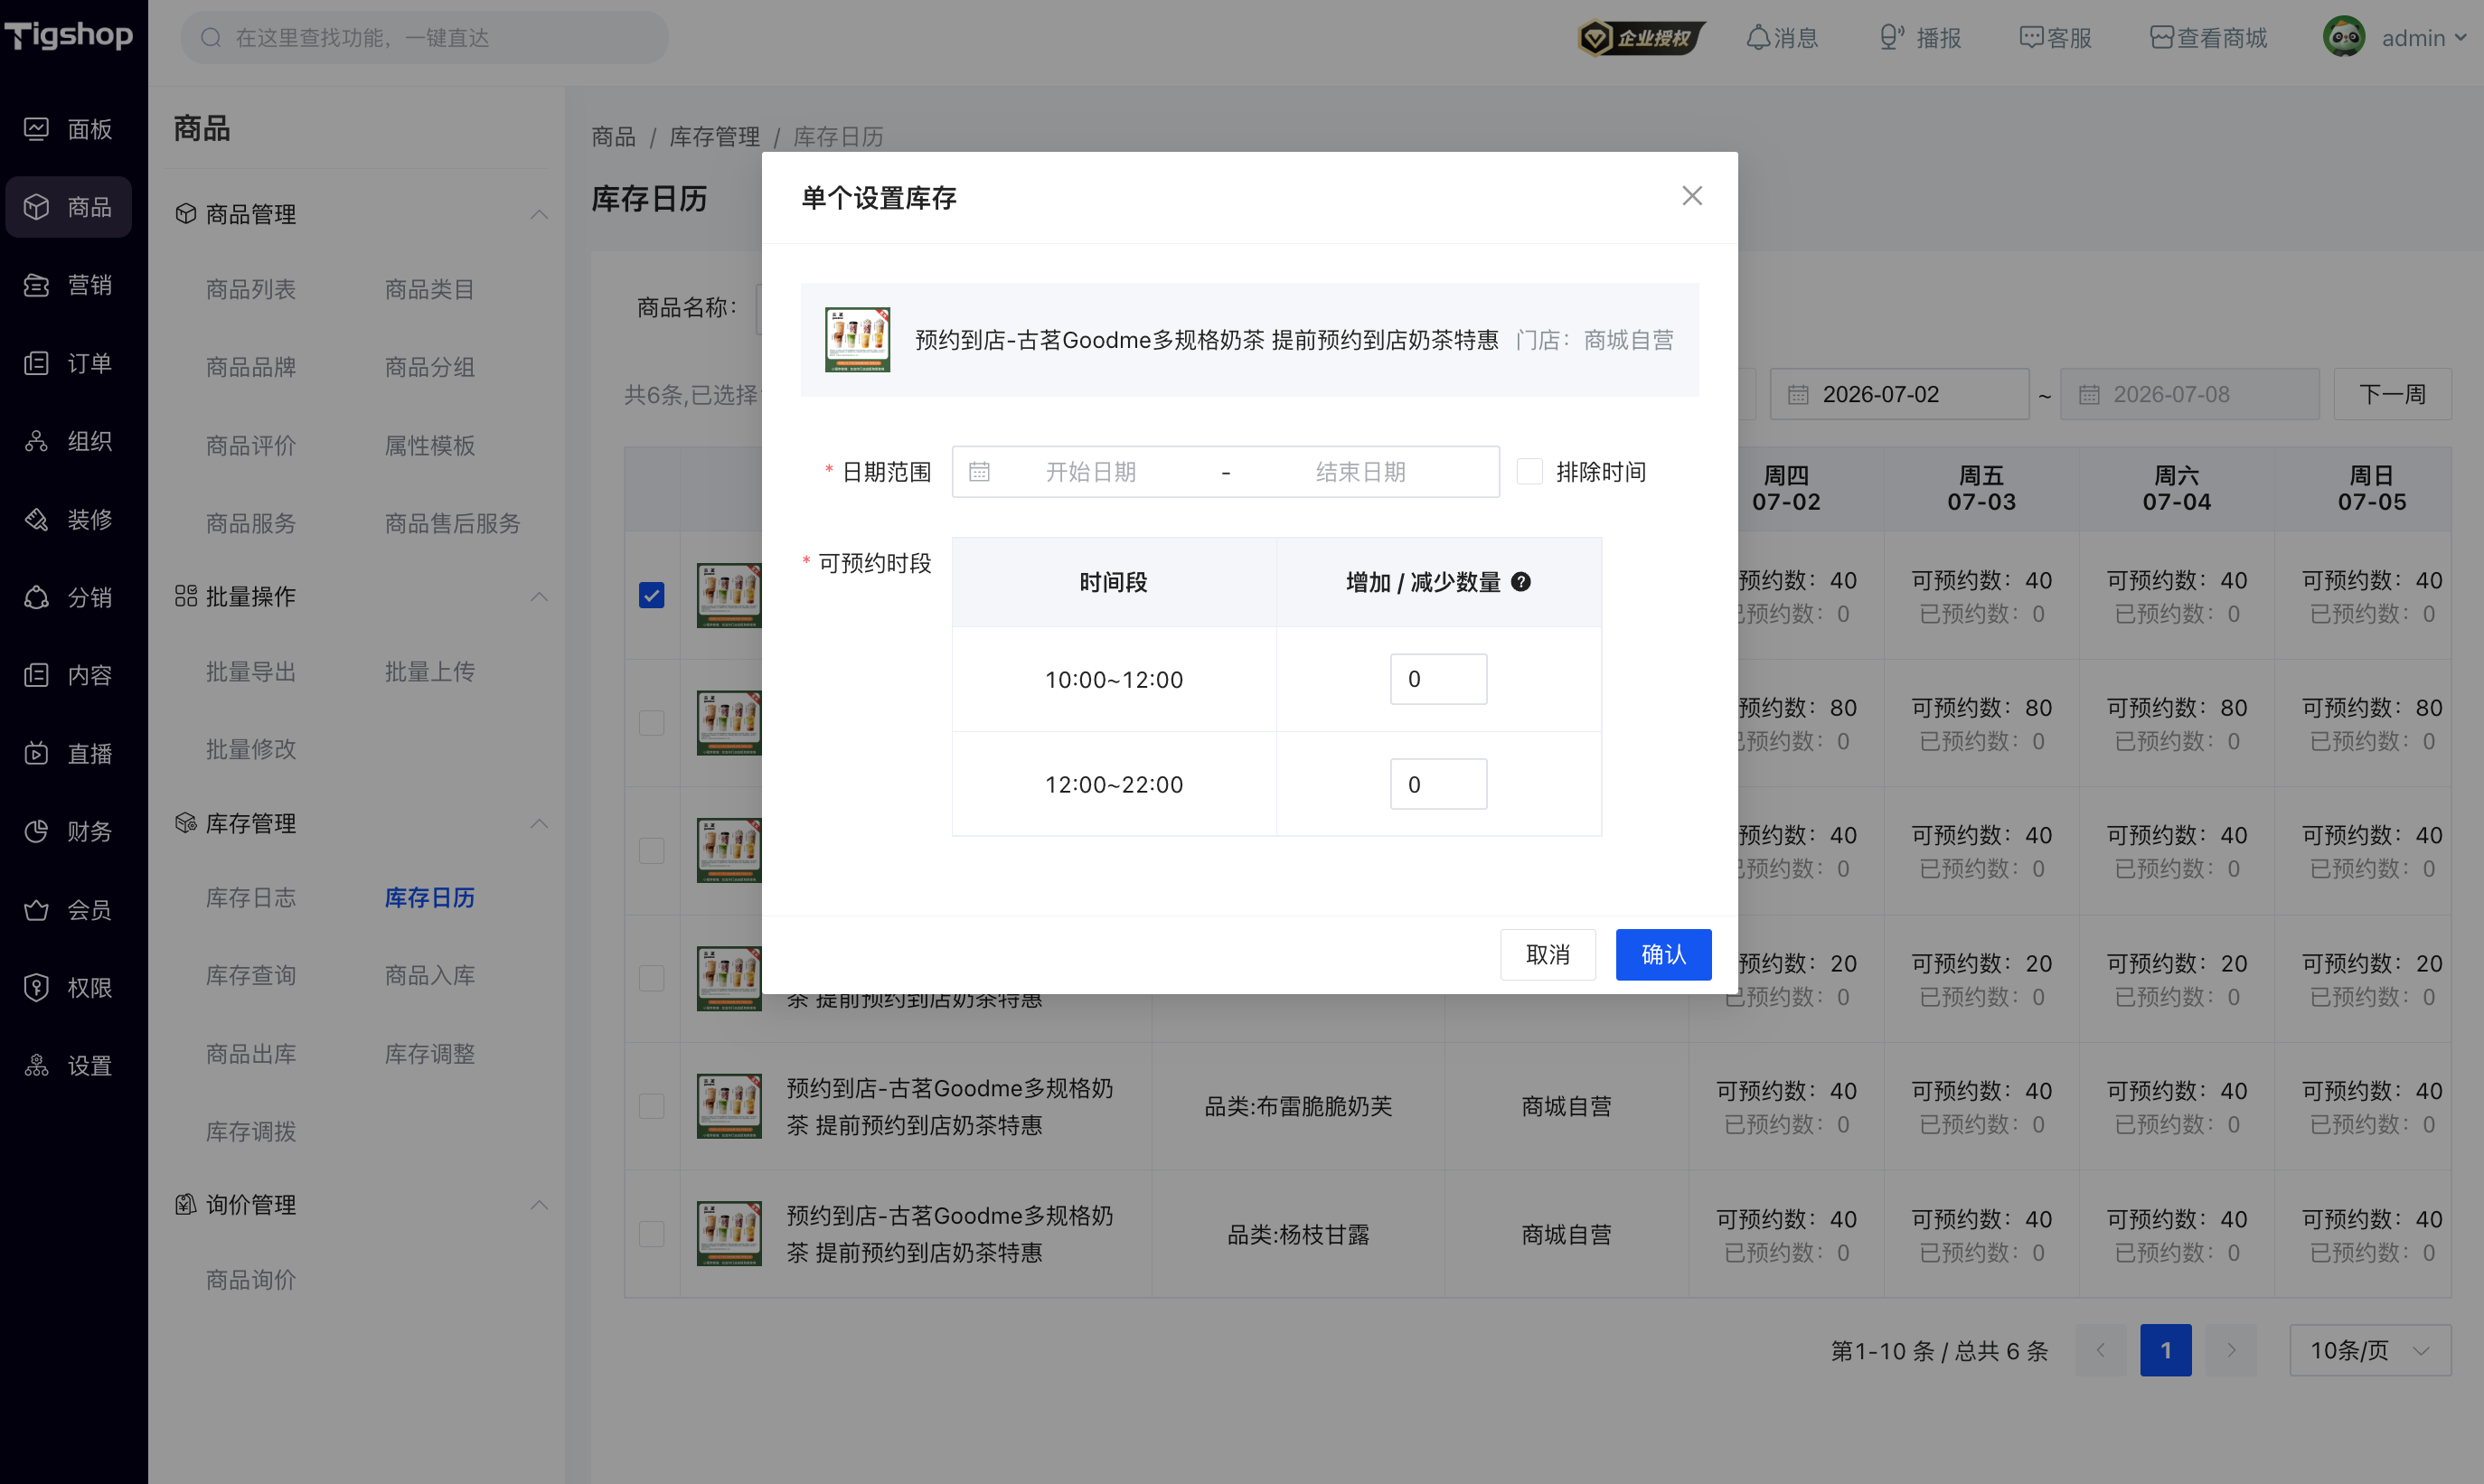
Task: Click the 开始日期 date range field
Action: pos(1090,472)
